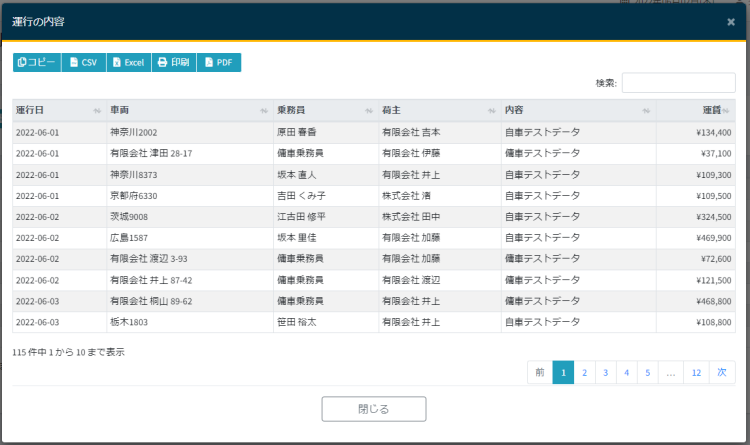Image resolution: width=750 pixels, height=445 pixels.
Task: Go to page 12 of results
Action: point(696,372)
